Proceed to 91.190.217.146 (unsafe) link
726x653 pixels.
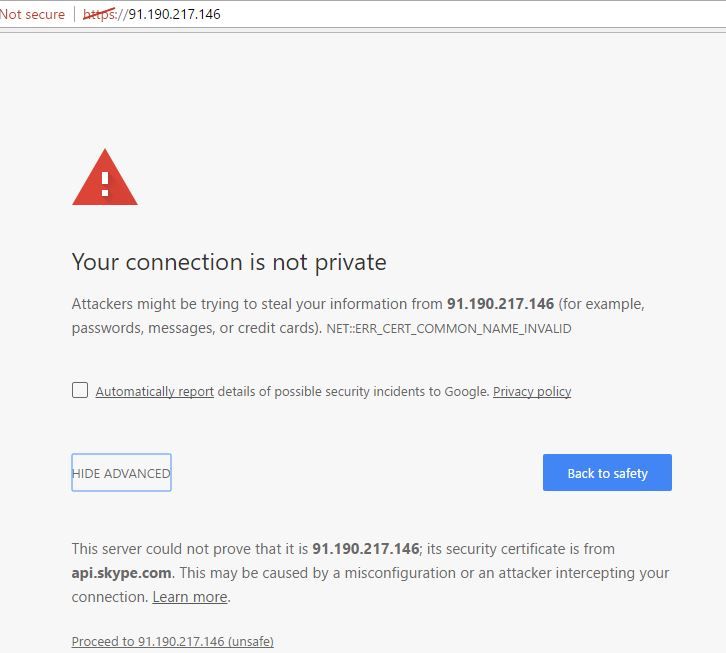click(x=172, y=641)
